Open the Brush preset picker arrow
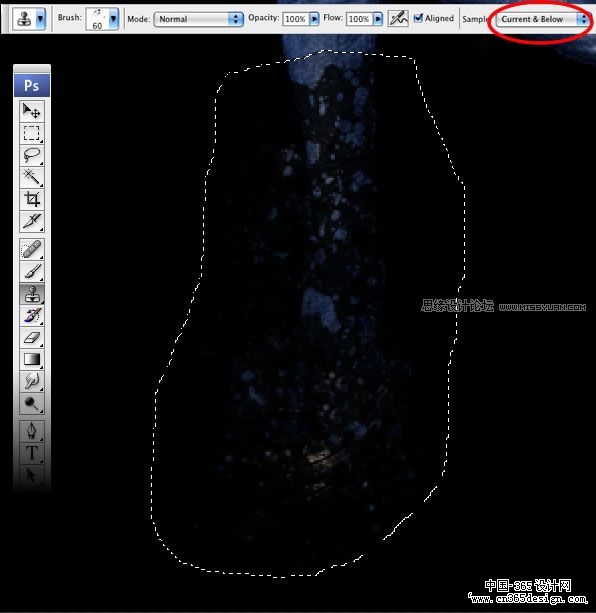Screen dimensions: 596x613 pyautogui.click(x=113, y=18)
